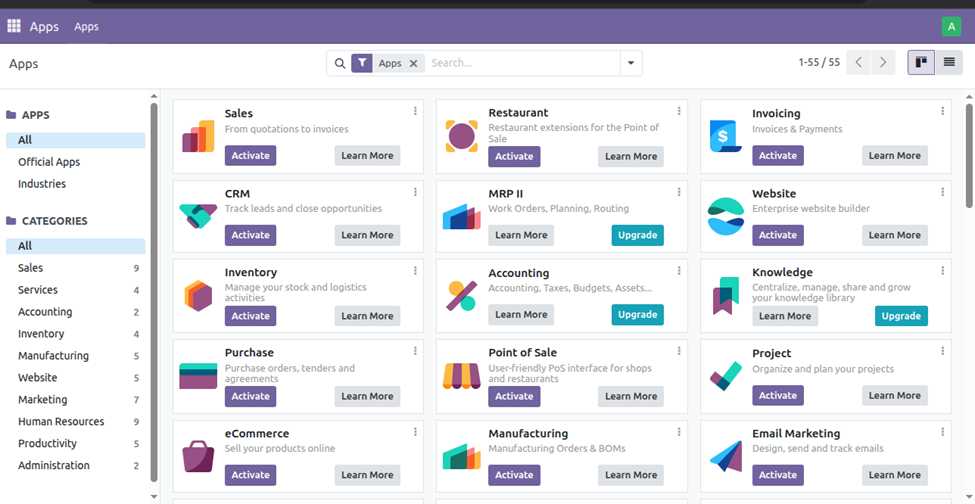Screen dimensions: 975x504
Task: Open the three-dot menu on Website card
Action: pos(943,191)
